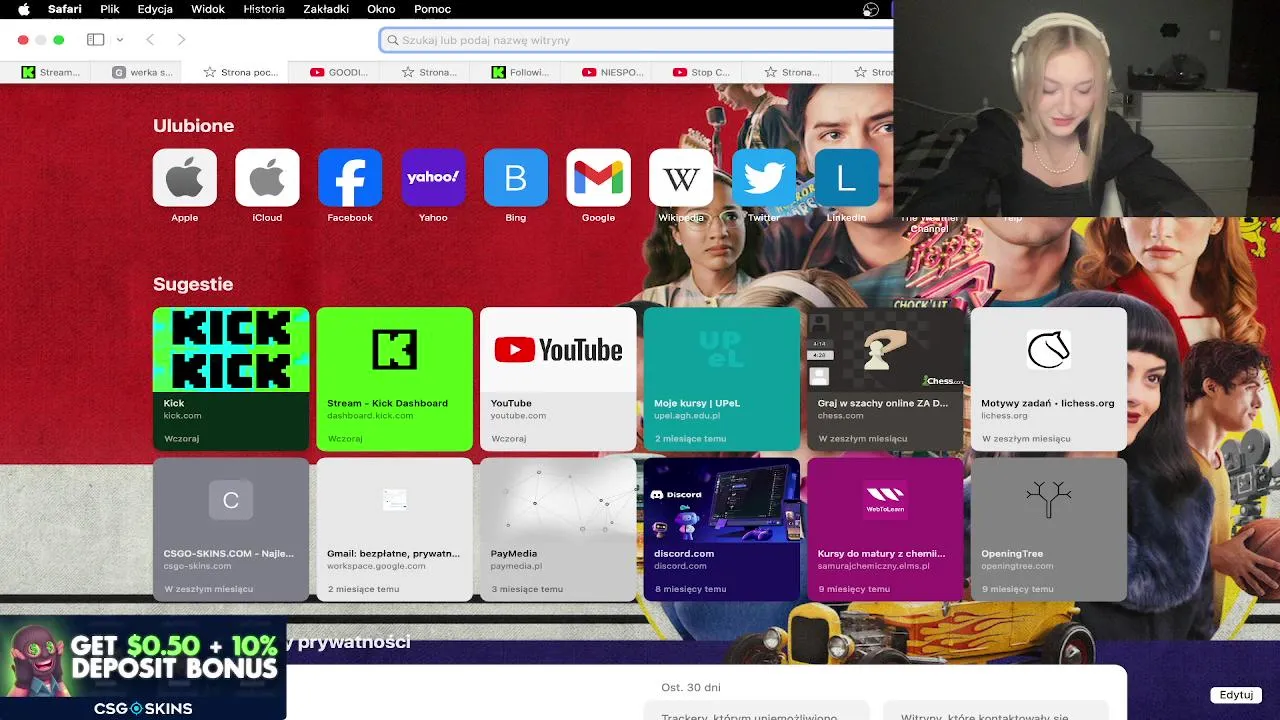Image resolution: width=1280 pixels, height=720 pixels.
Task: Open the PayMedia suggestion card
Action: point(558,529)
